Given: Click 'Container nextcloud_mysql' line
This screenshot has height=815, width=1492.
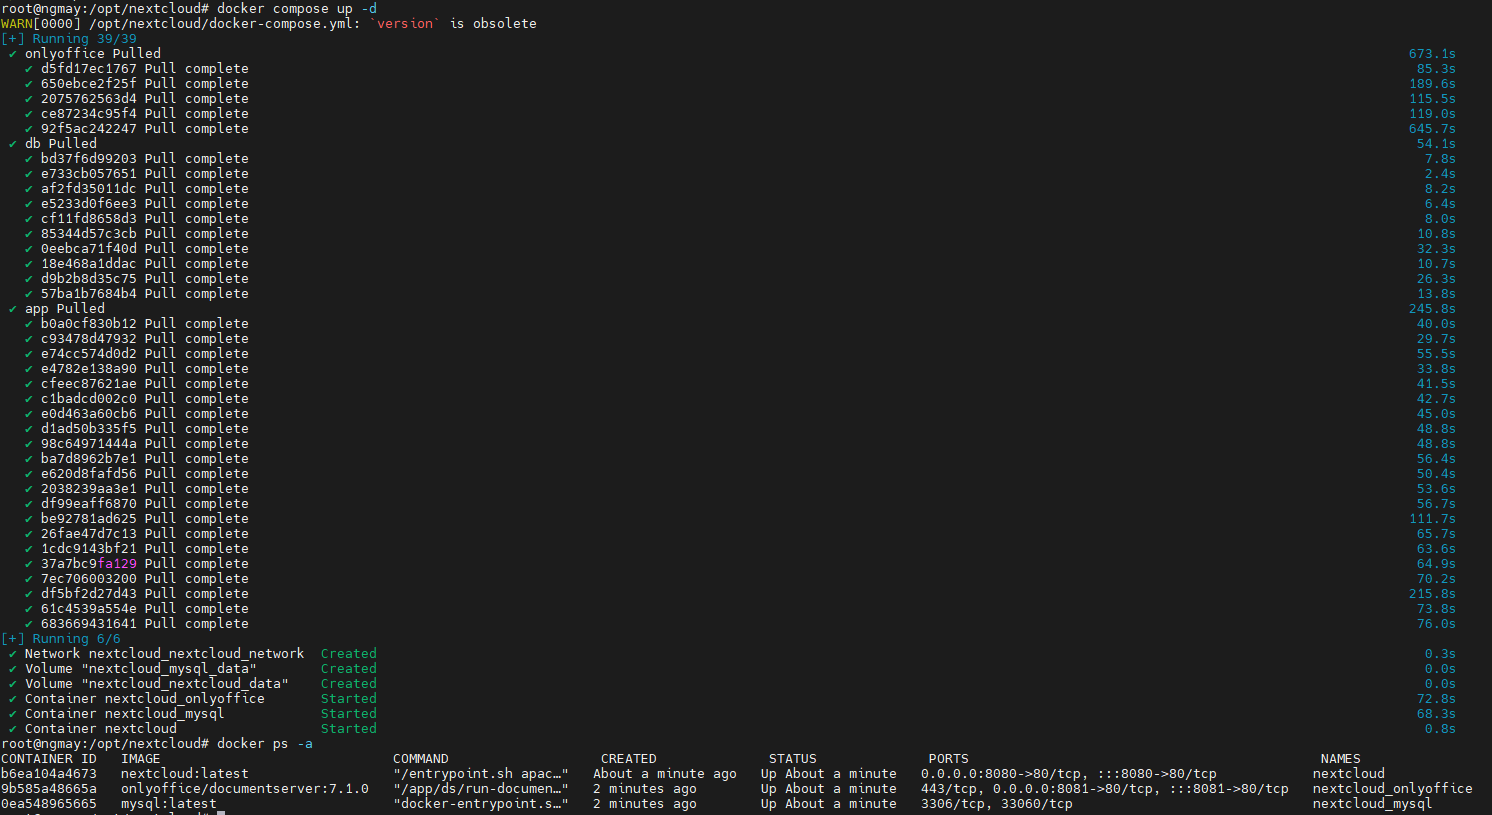Looking at the screenshot, I should tap(125, 713).
